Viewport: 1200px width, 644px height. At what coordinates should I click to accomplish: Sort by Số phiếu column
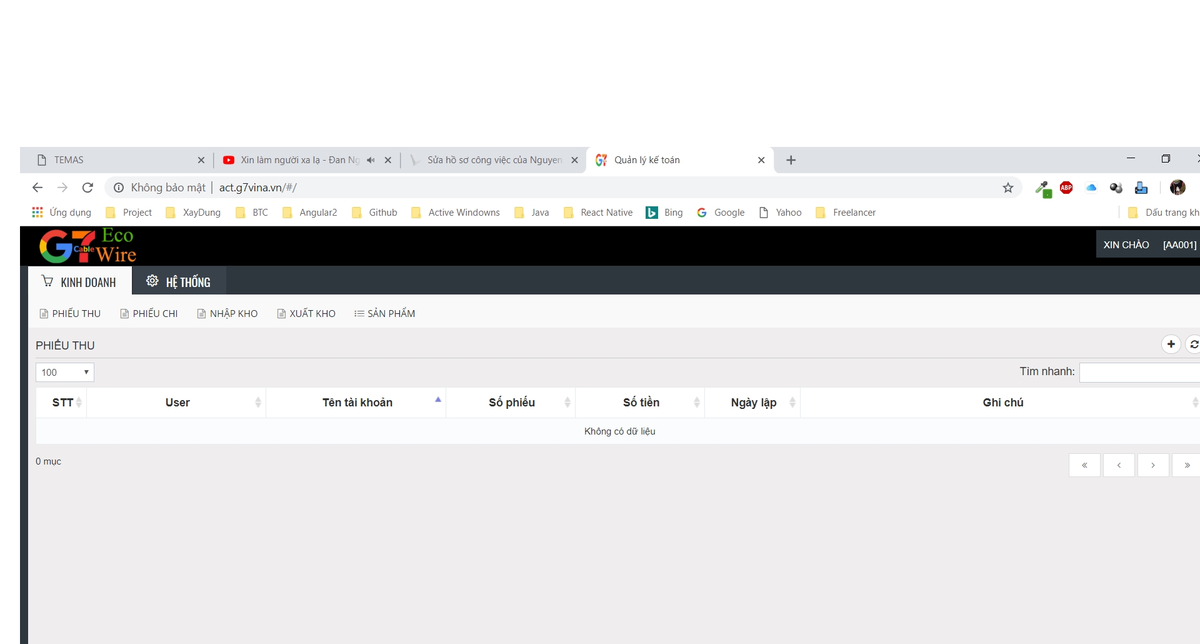512,402
